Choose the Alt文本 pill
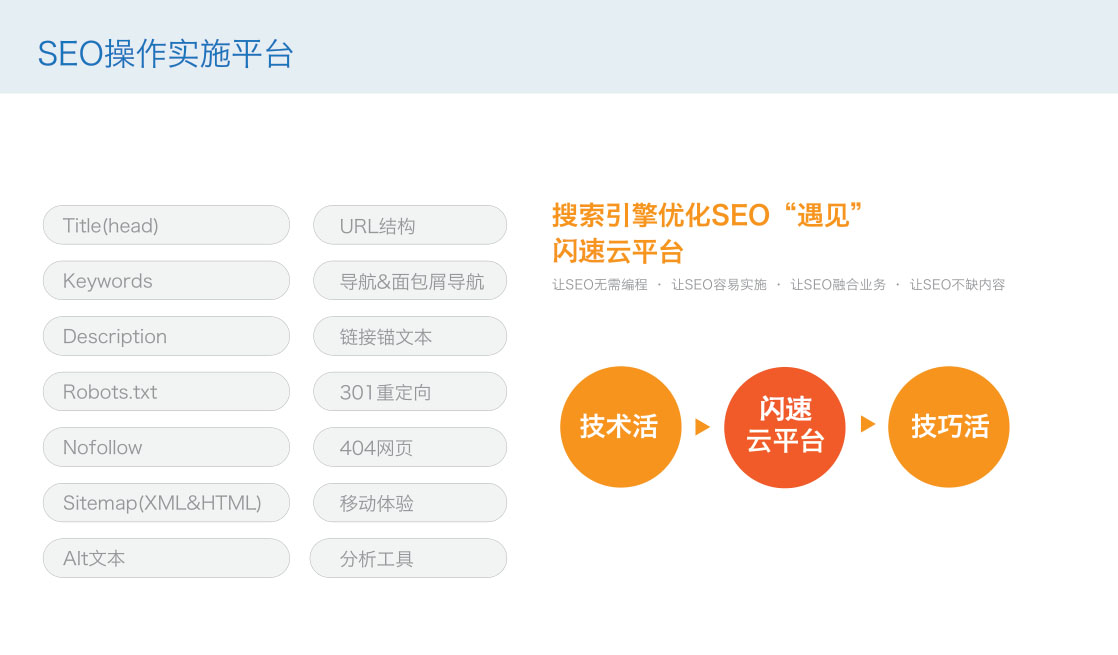Screen dimensions: 1118x655 [x=166, y=558]
